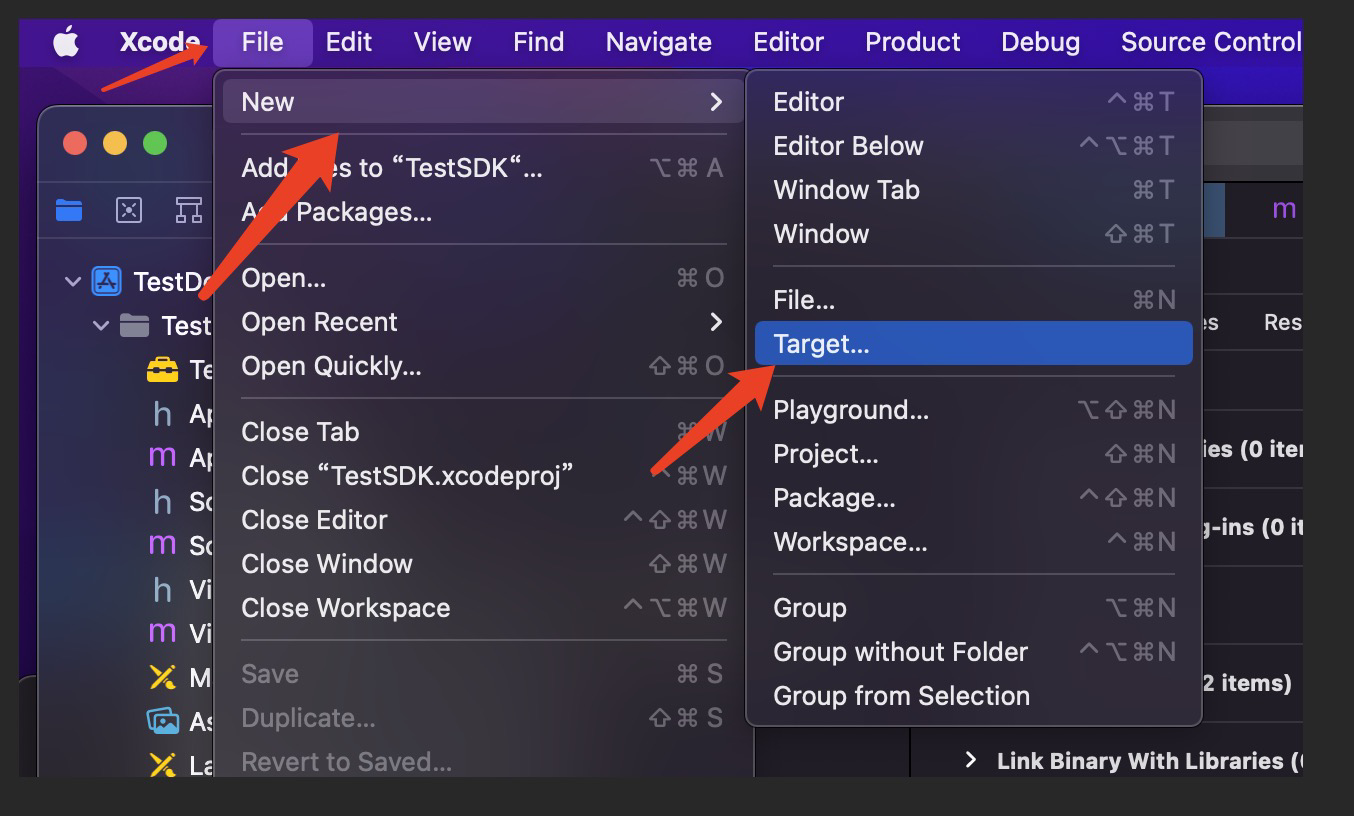Choose File… in New submenu
1354x816 pixels.
click(x=974, y=300)
